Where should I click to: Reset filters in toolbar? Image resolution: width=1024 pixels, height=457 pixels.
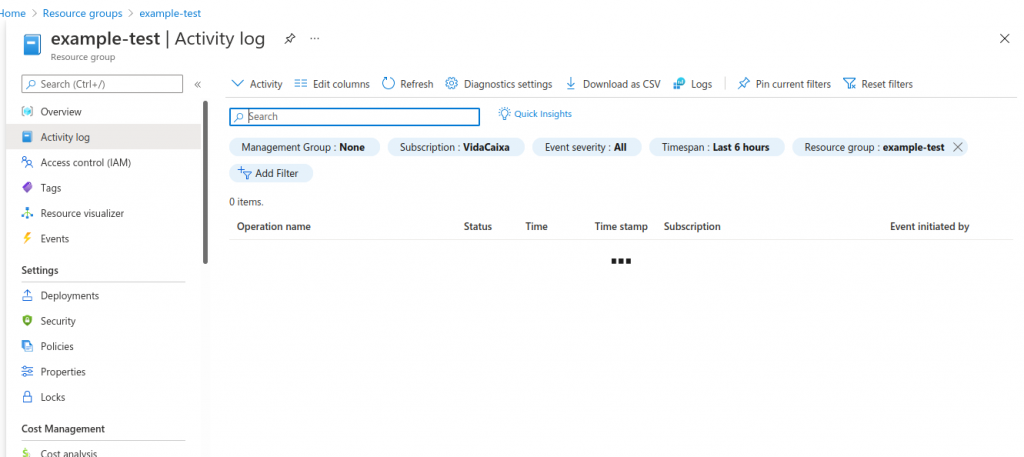tap(878, 84)
